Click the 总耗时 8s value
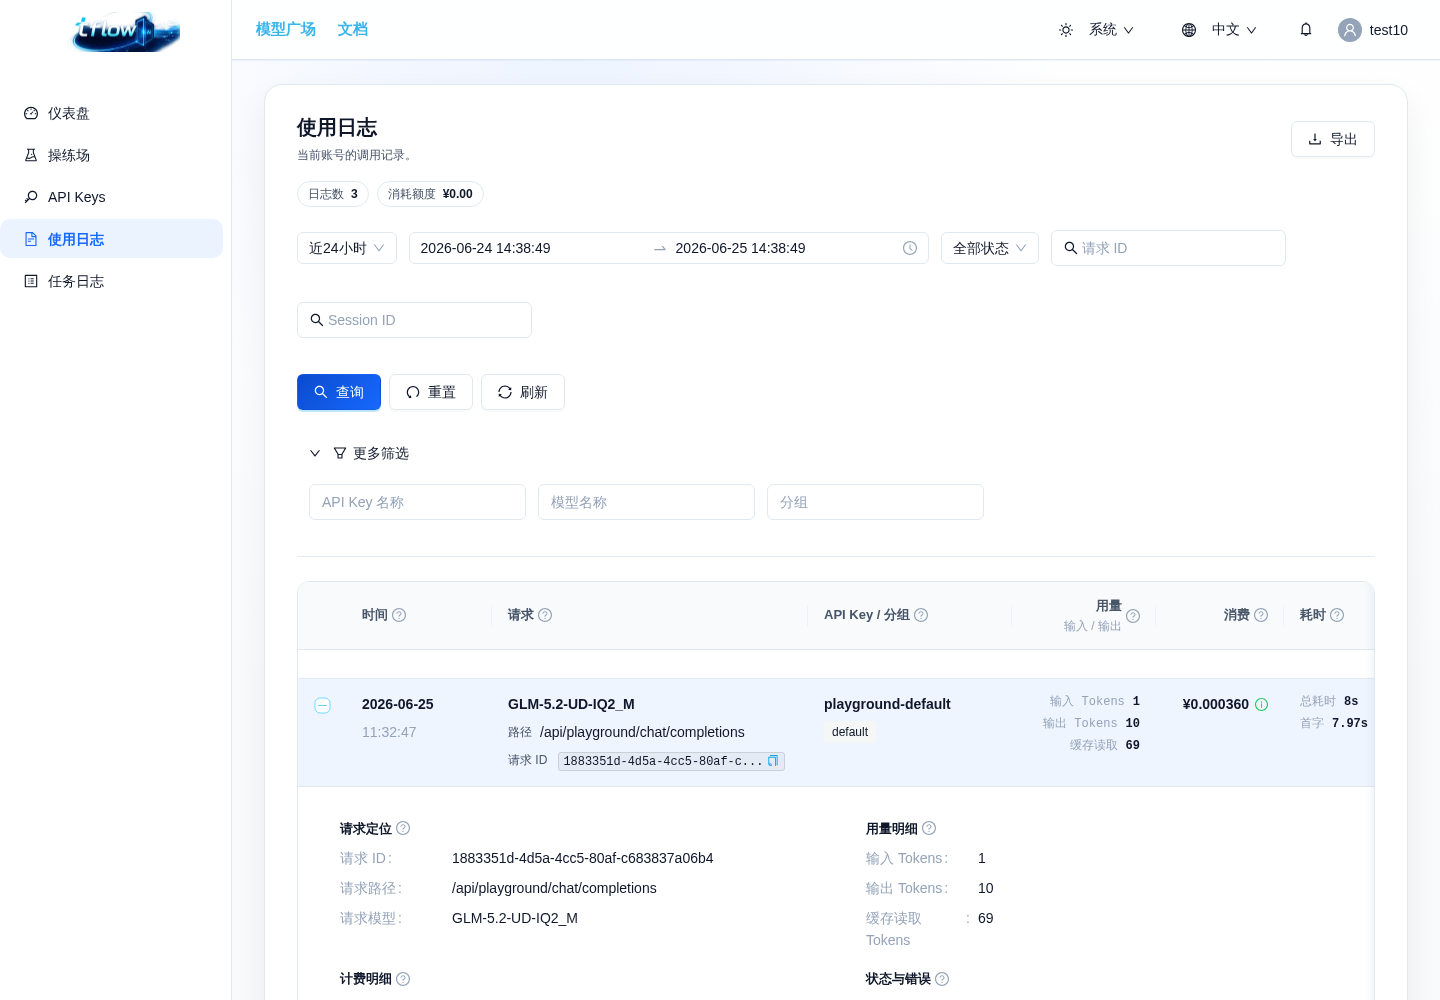 (x=1329, y=701)
